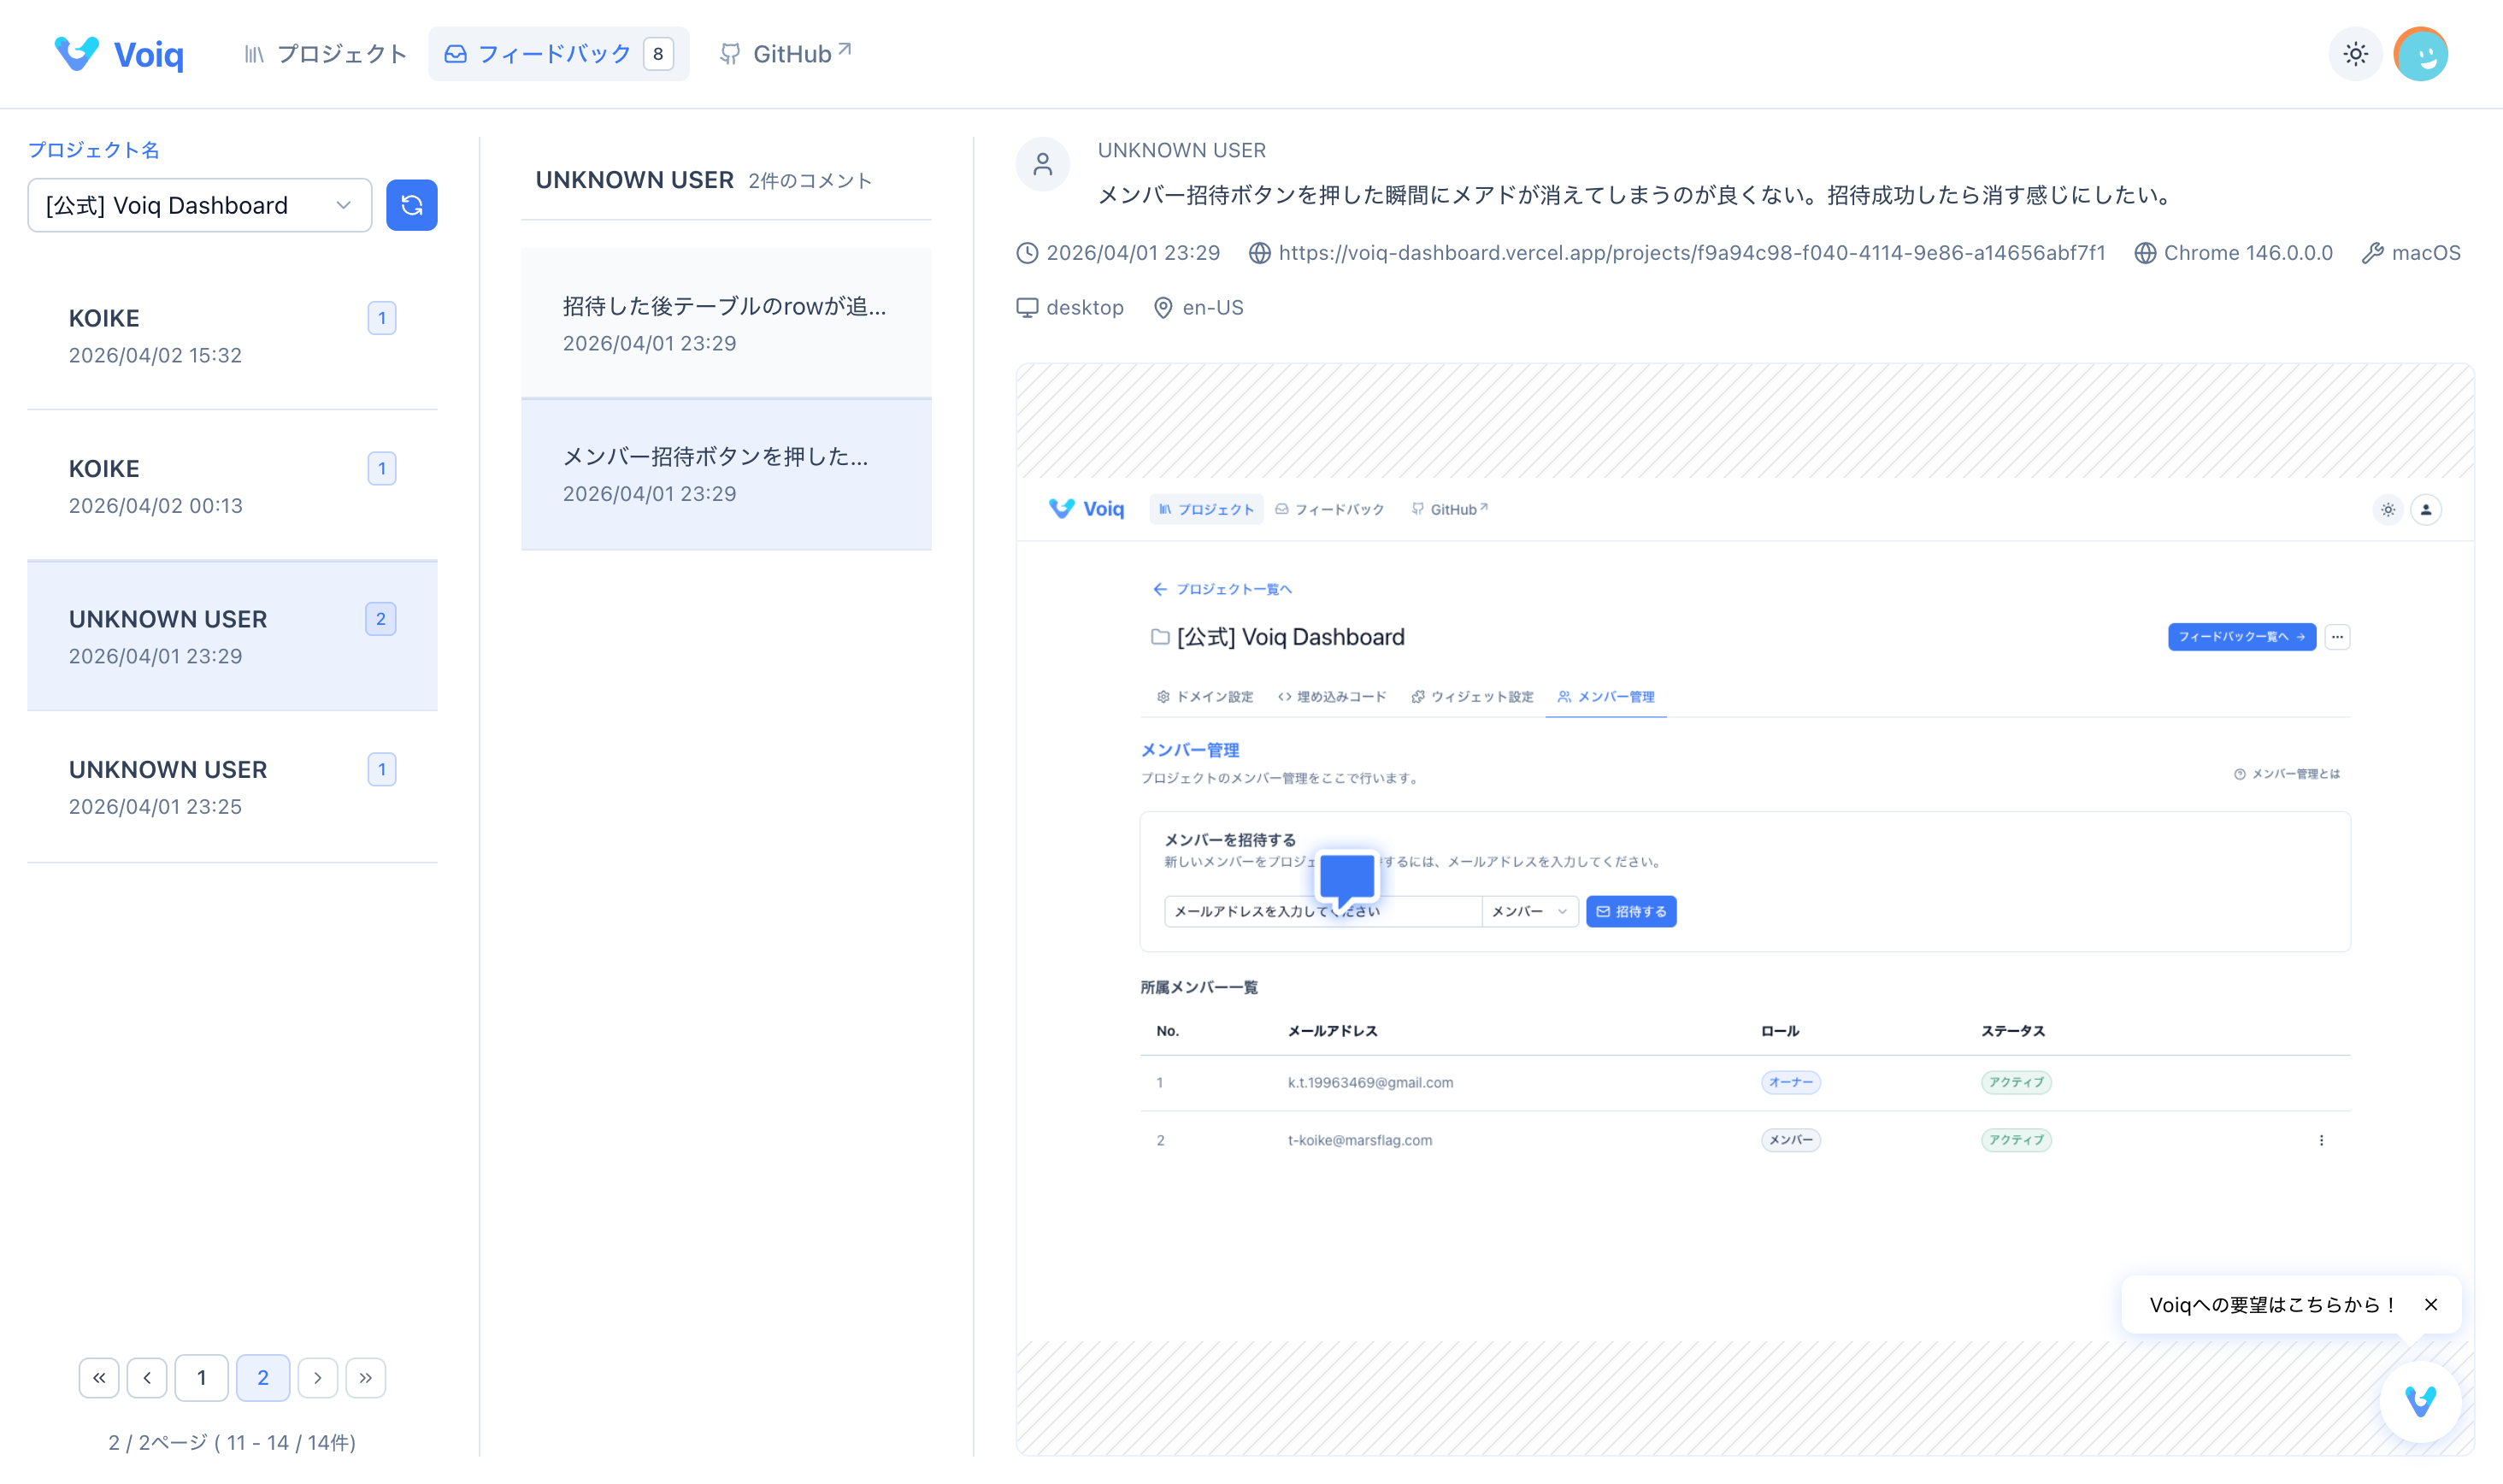Close the Voiq request tooltip popup

(2431, 1304)
